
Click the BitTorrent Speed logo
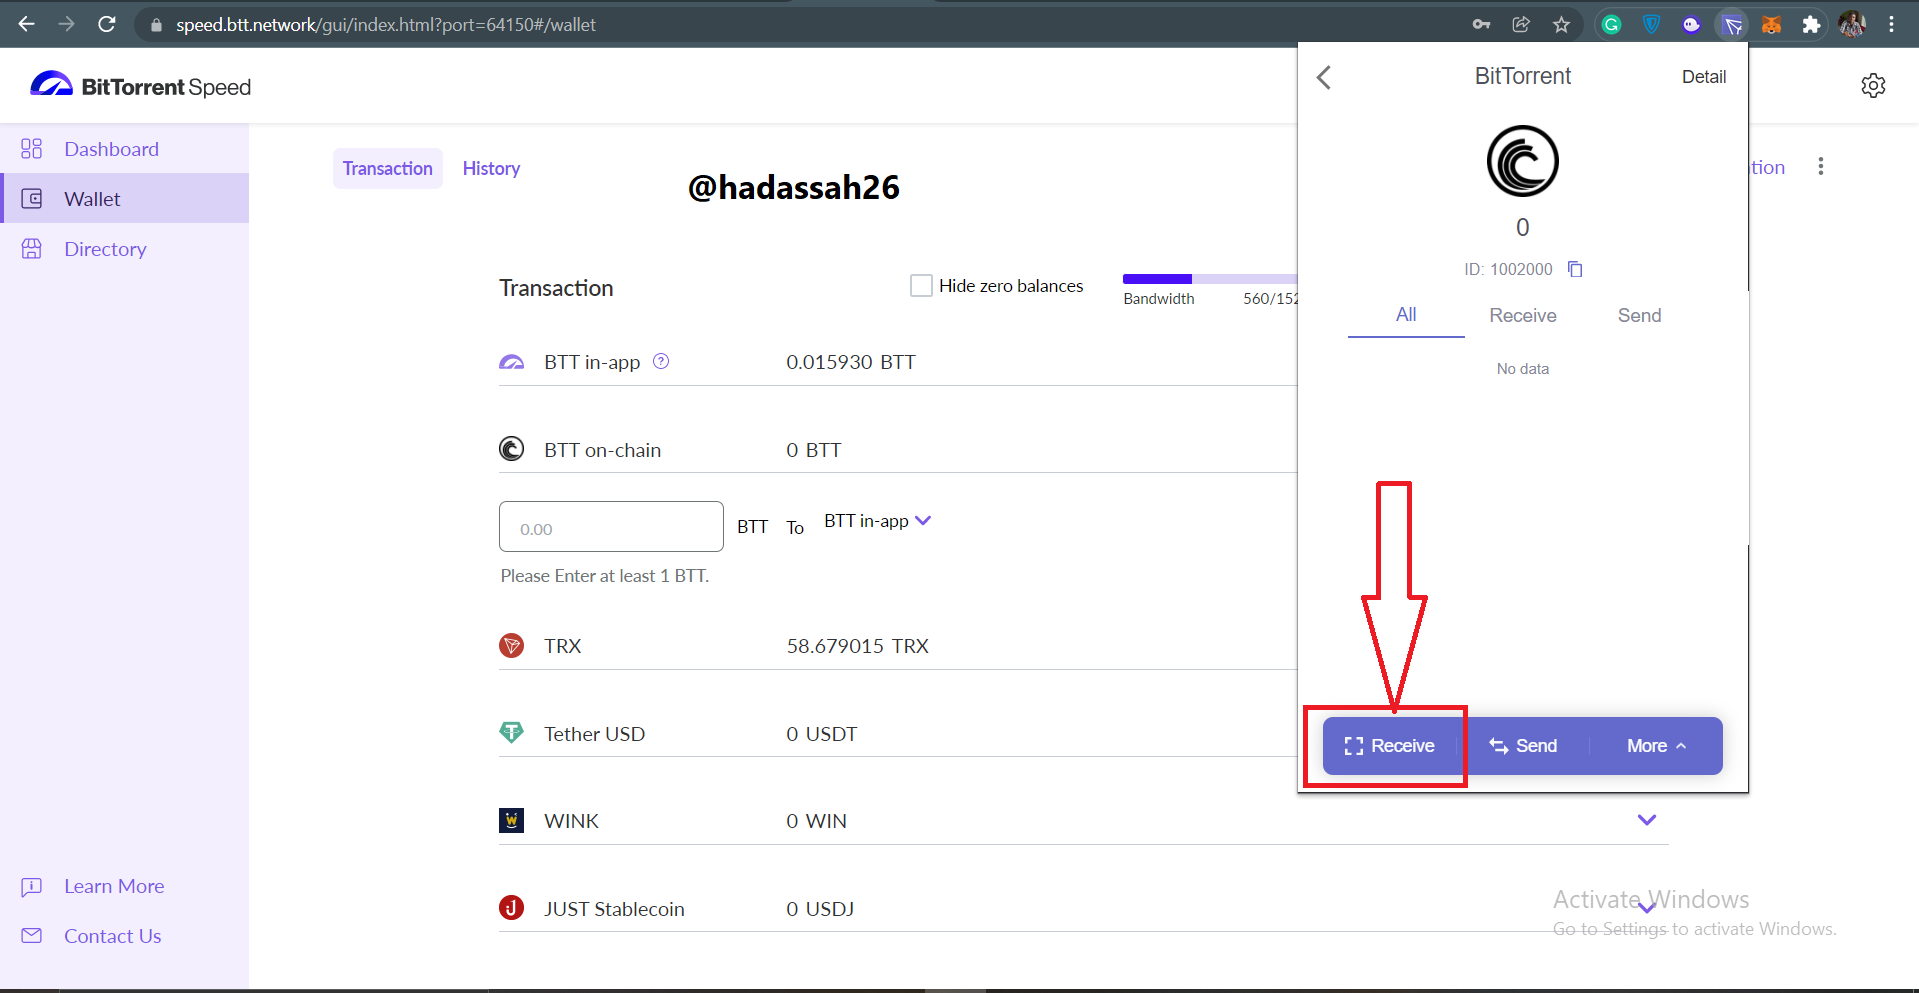pyautogui.click(x=140, y=86)
